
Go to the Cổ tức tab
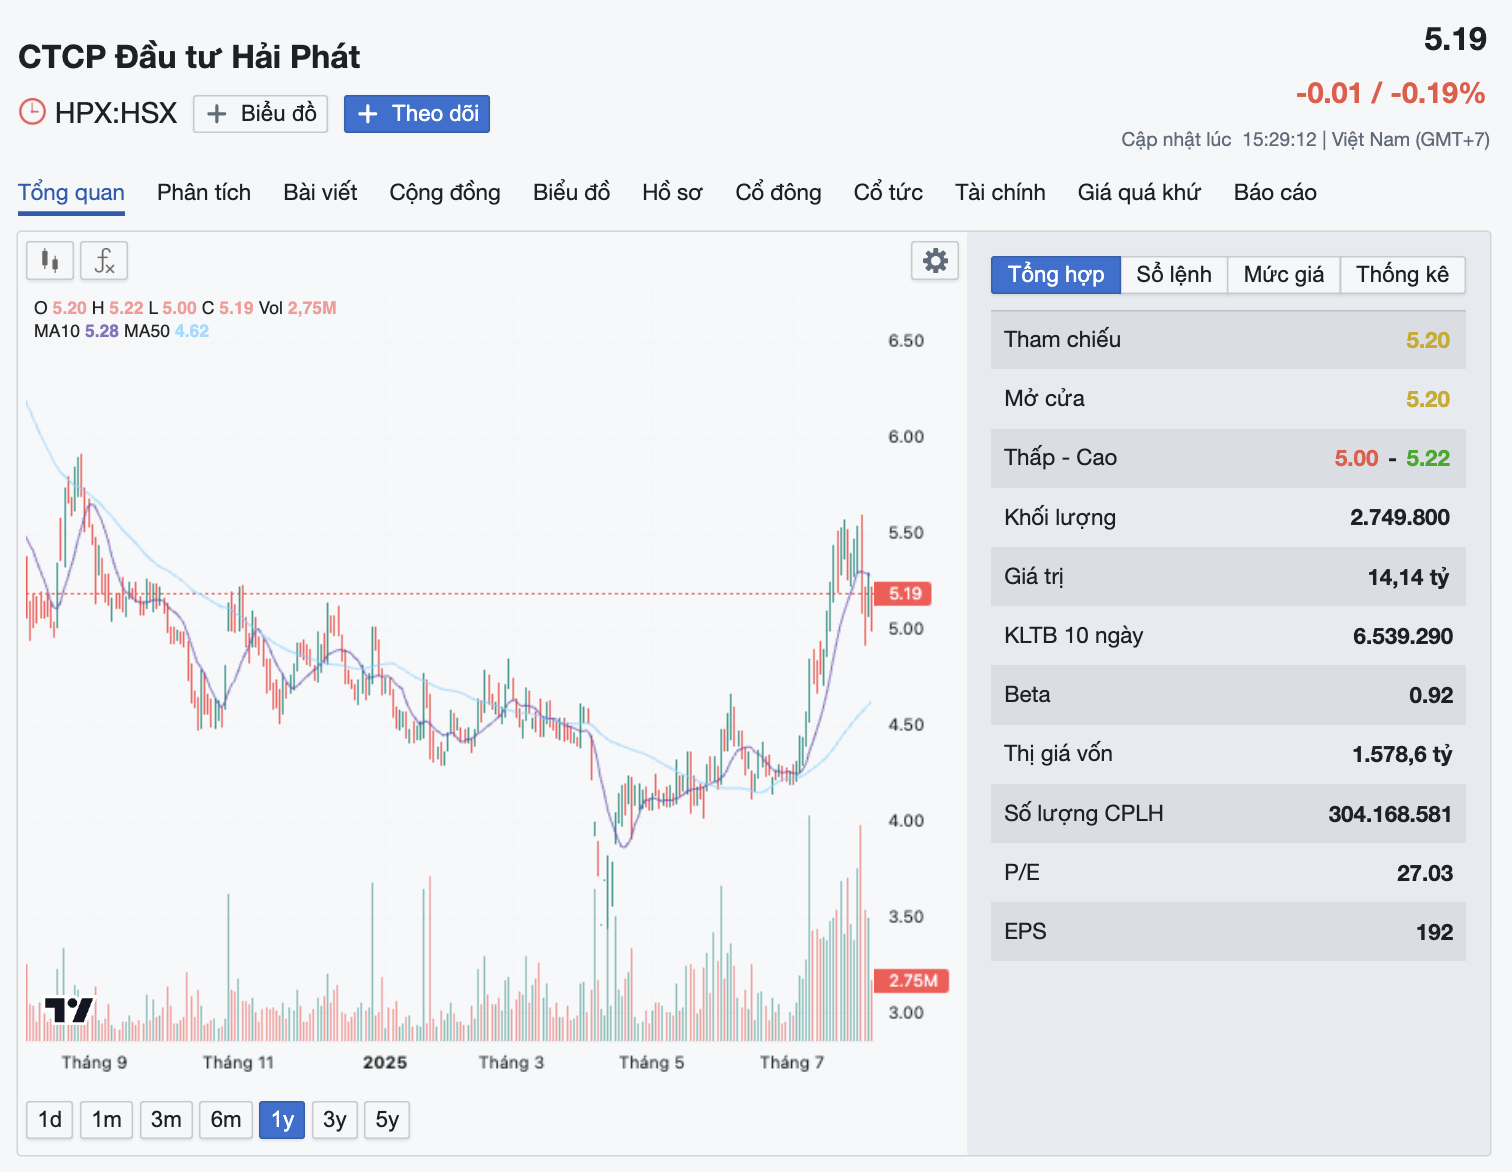[888, 192]
